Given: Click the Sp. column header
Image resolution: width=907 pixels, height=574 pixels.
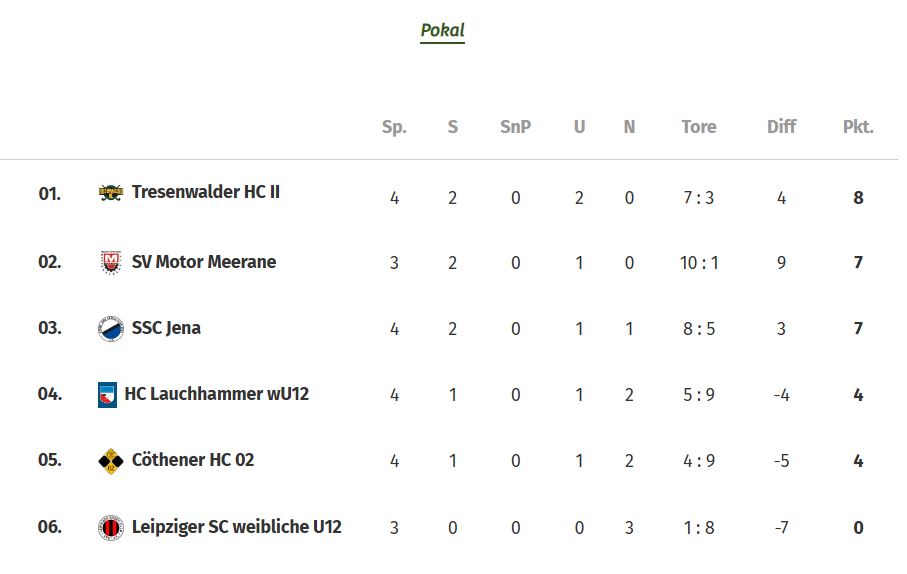Looking at the screenshot, I should [x=394, y=127].
